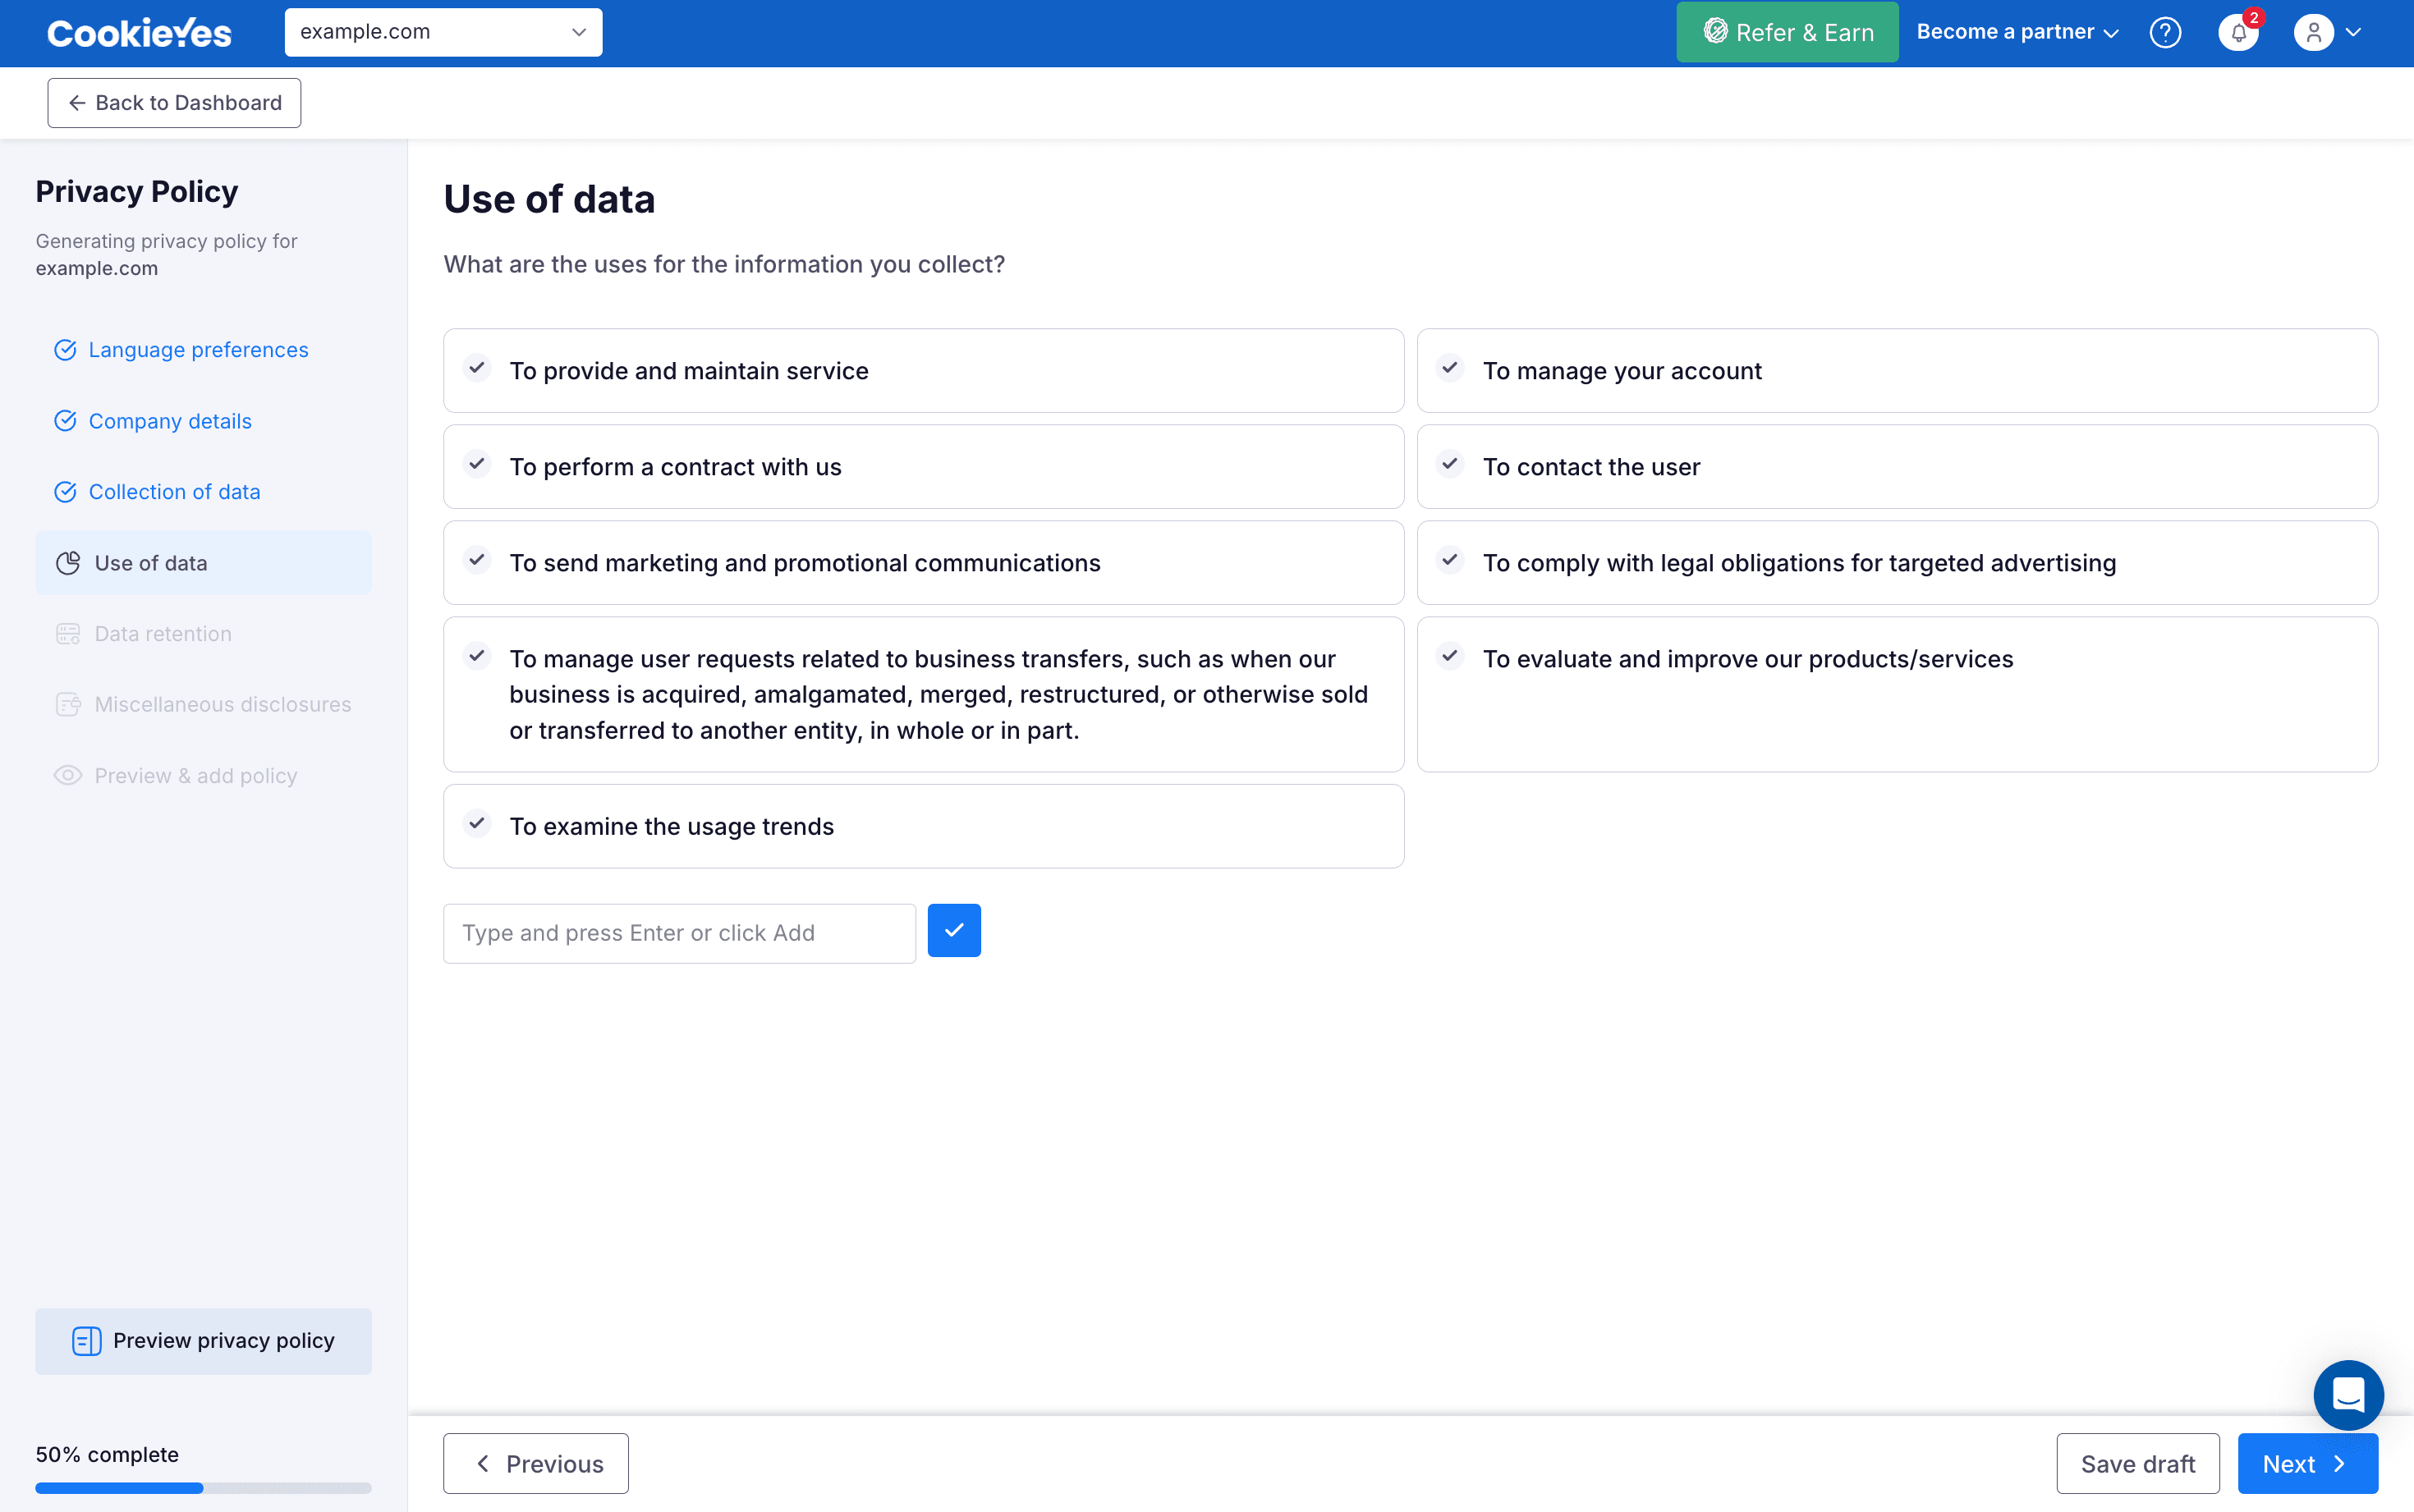Viewport: 2414px width, 1512px height.
Task: Focus the 'Type and press Enter' field
Action: point(679,933)
